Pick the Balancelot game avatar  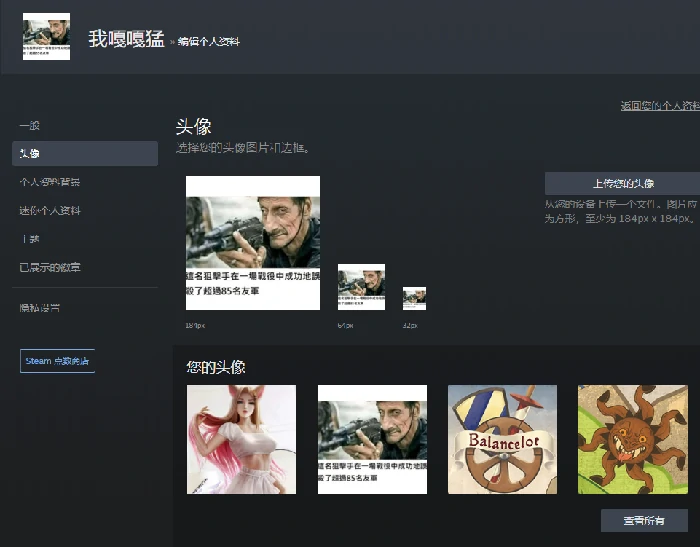(502, 439)
